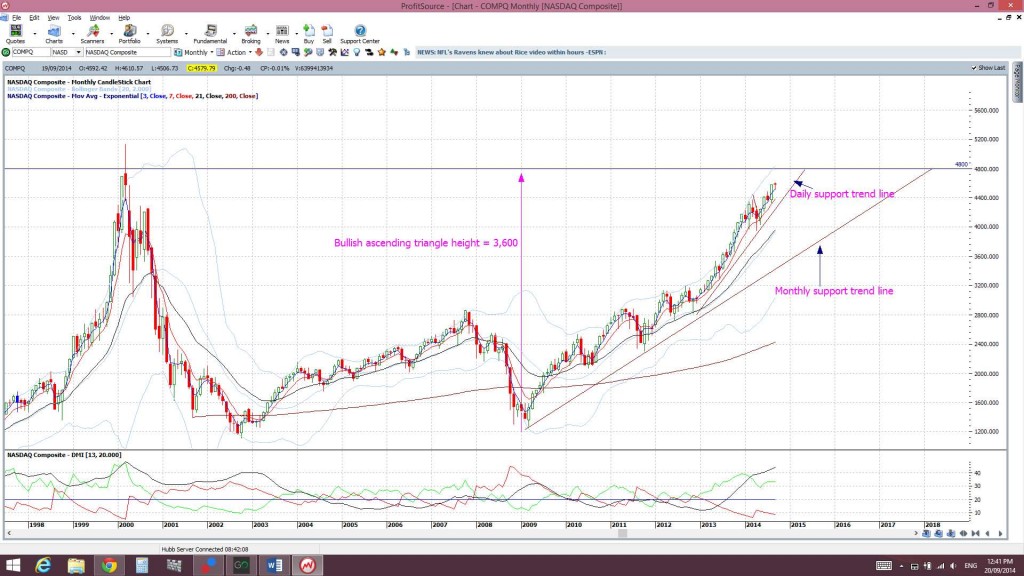Image resolution: width=1024 pixels, height=576 pixels.
Task: Click the expand bars icon
Action: click(x=963, y=534)
